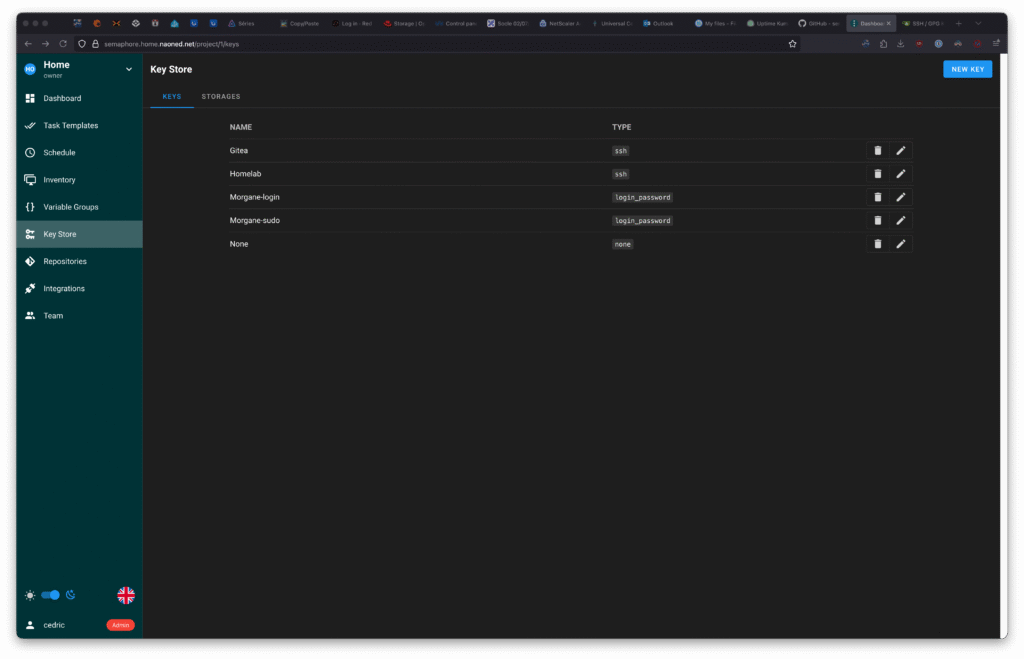Viewport: 1024px width, 659px height.
Task: Delete the Morgane-login key
Action: point(878,197)
